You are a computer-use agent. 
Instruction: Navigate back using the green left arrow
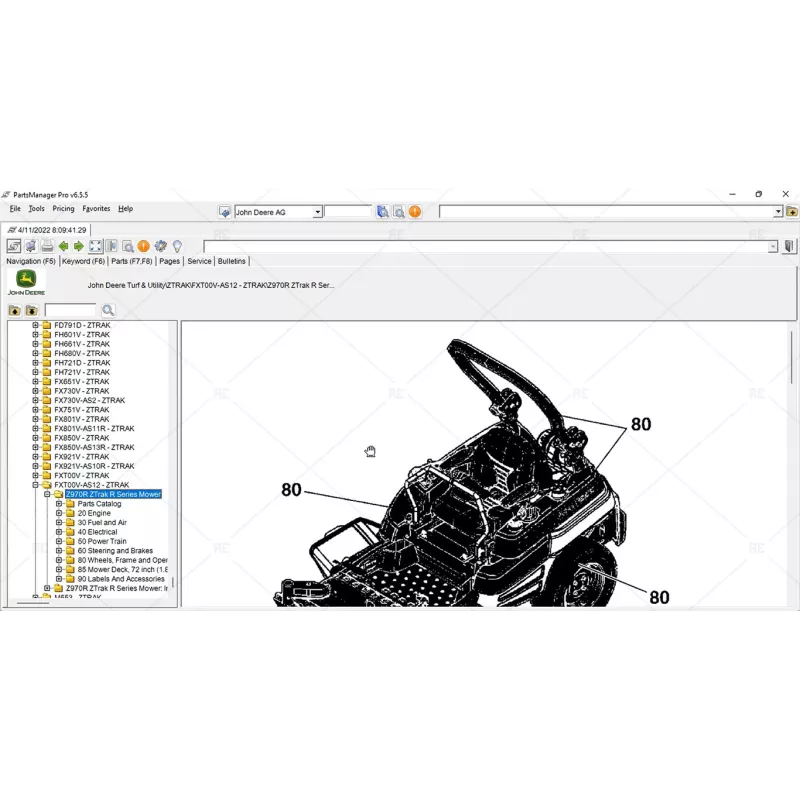point(63,246)
